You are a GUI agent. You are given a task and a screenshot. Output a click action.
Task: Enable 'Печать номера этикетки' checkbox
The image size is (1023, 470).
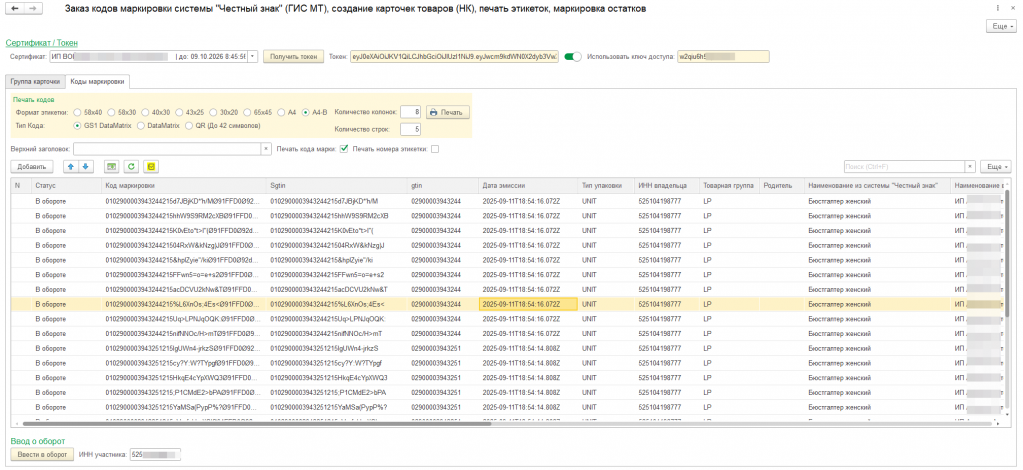pos(435,149)
